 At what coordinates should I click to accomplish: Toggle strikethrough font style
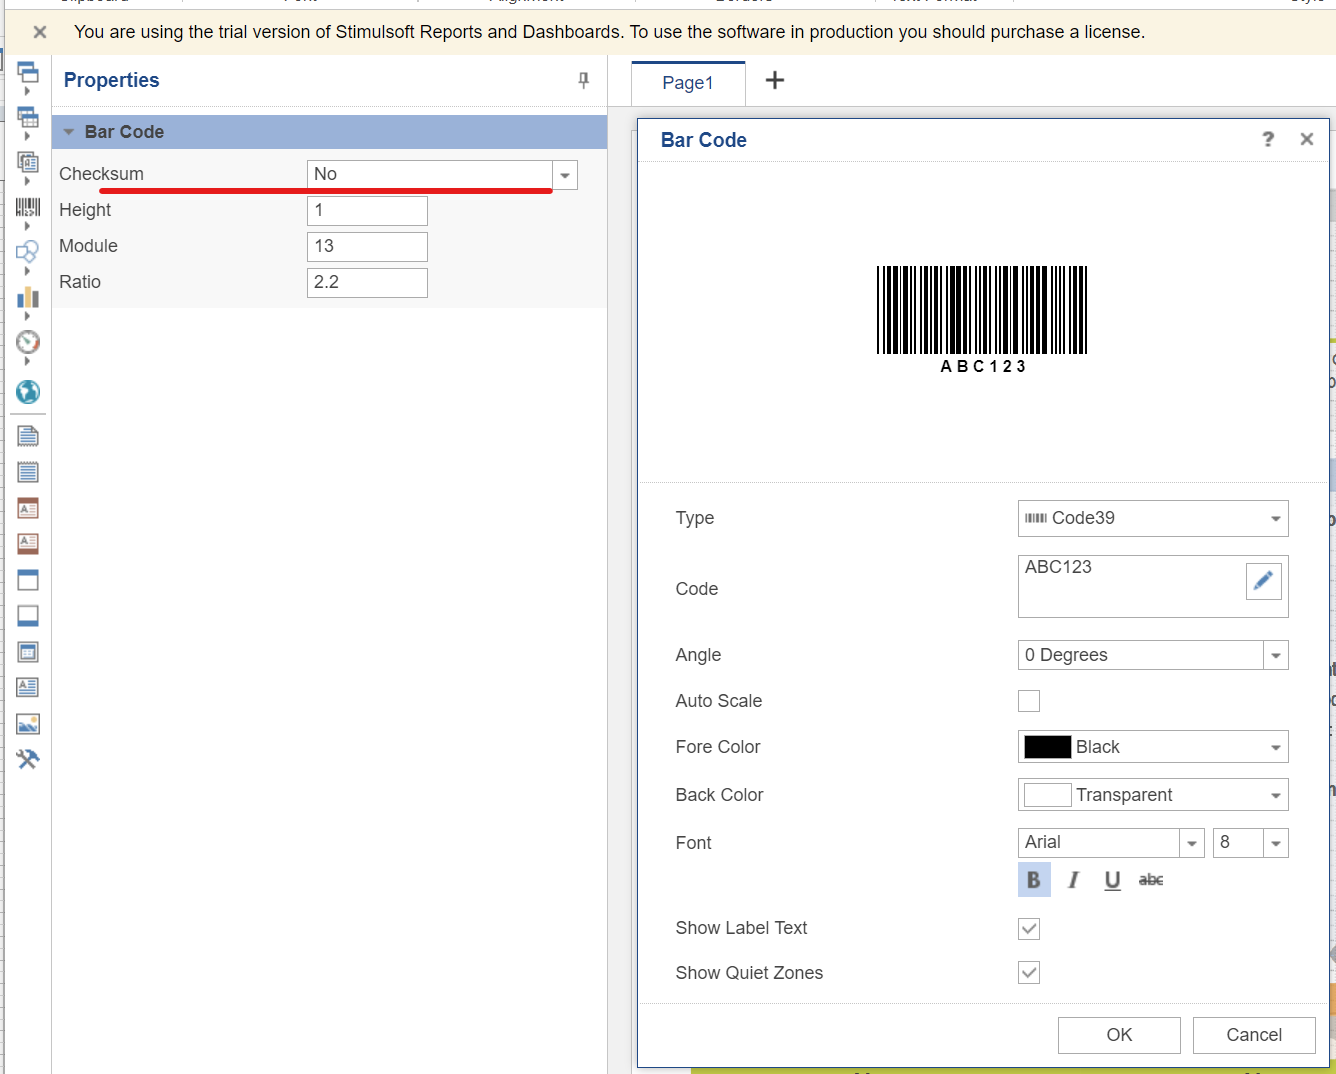tap(1151, 879)
